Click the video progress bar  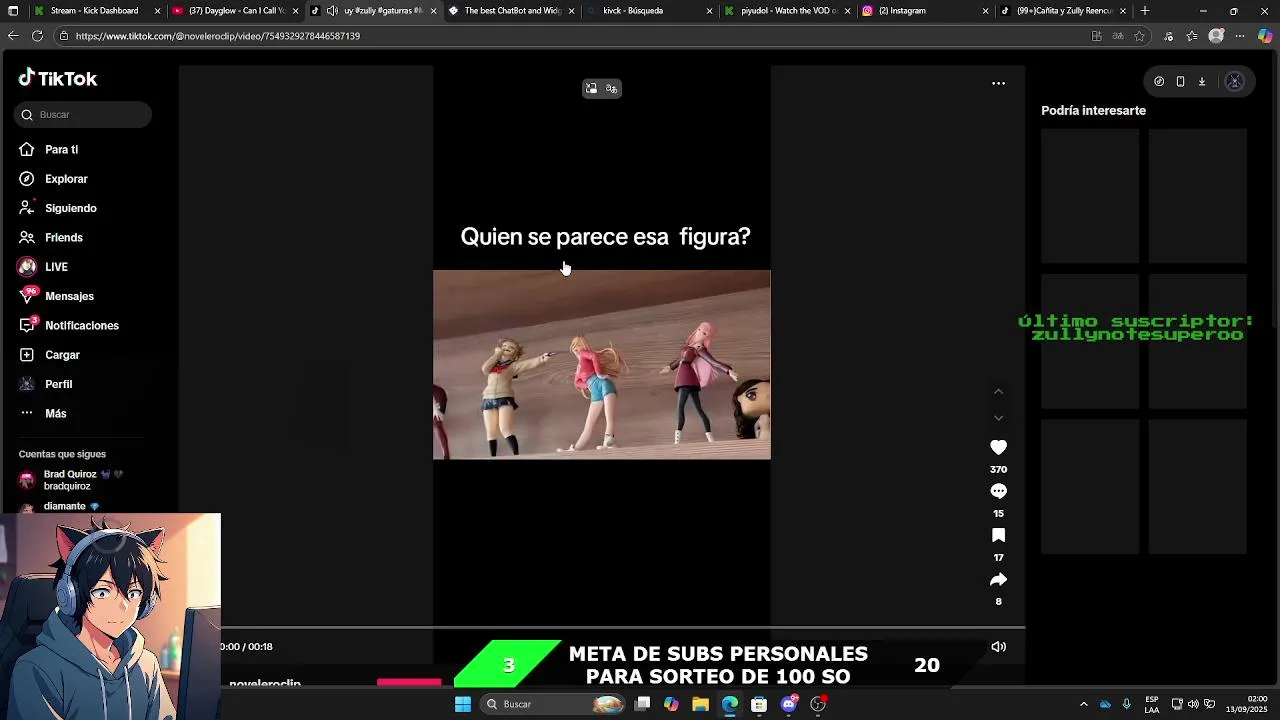tap(622, 628)
